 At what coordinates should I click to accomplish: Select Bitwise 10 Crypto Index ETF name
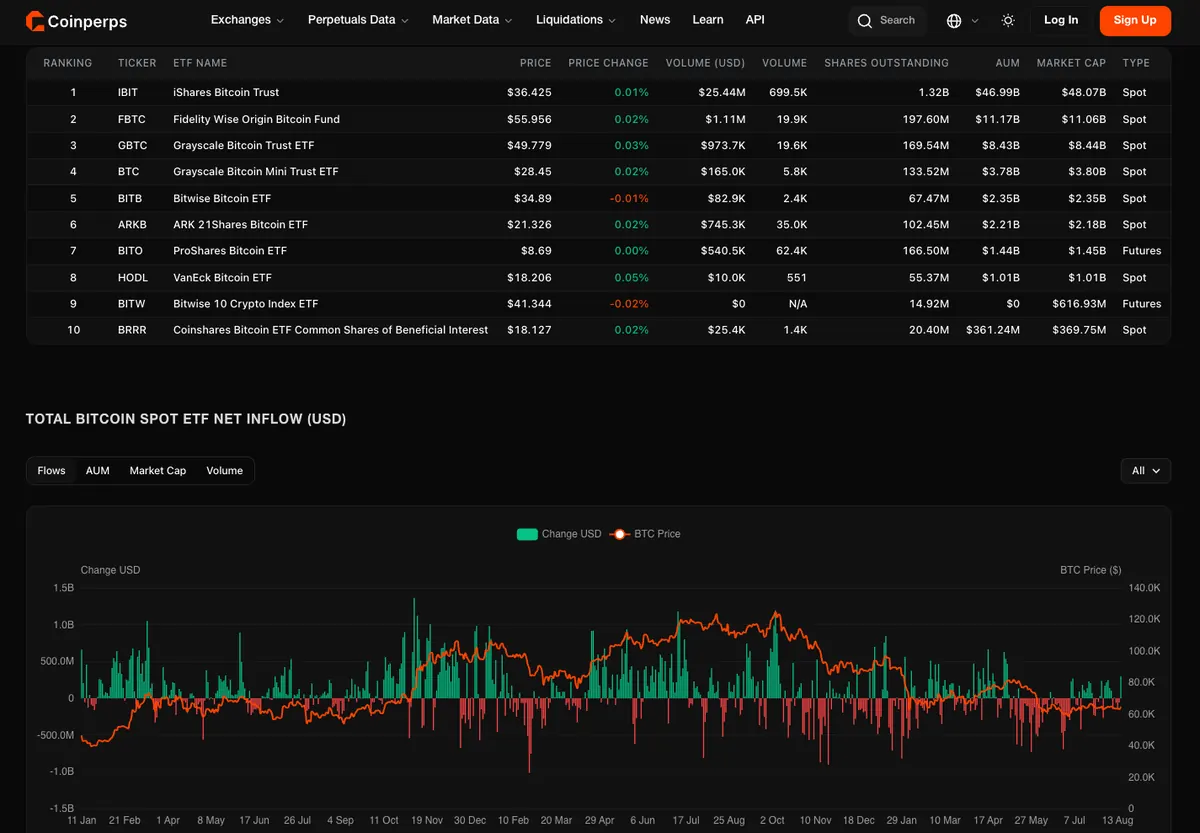click(x=246, y=304)
